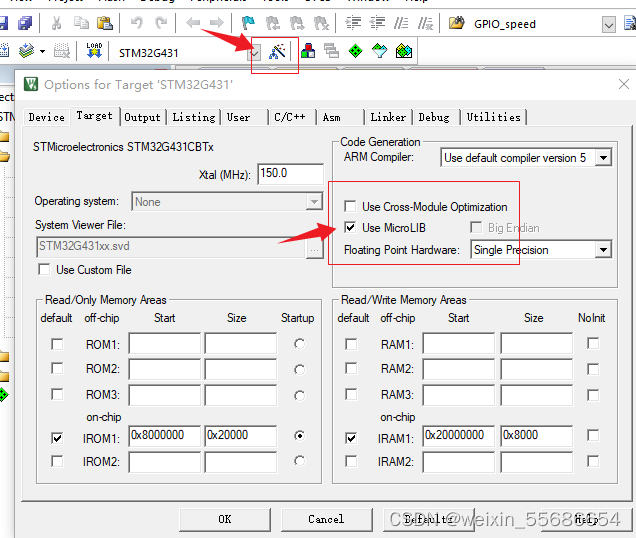The height and width of the screenshot is (538, 636).
Task: Go to the Debug tab
Action: click(x=434, y=117)
